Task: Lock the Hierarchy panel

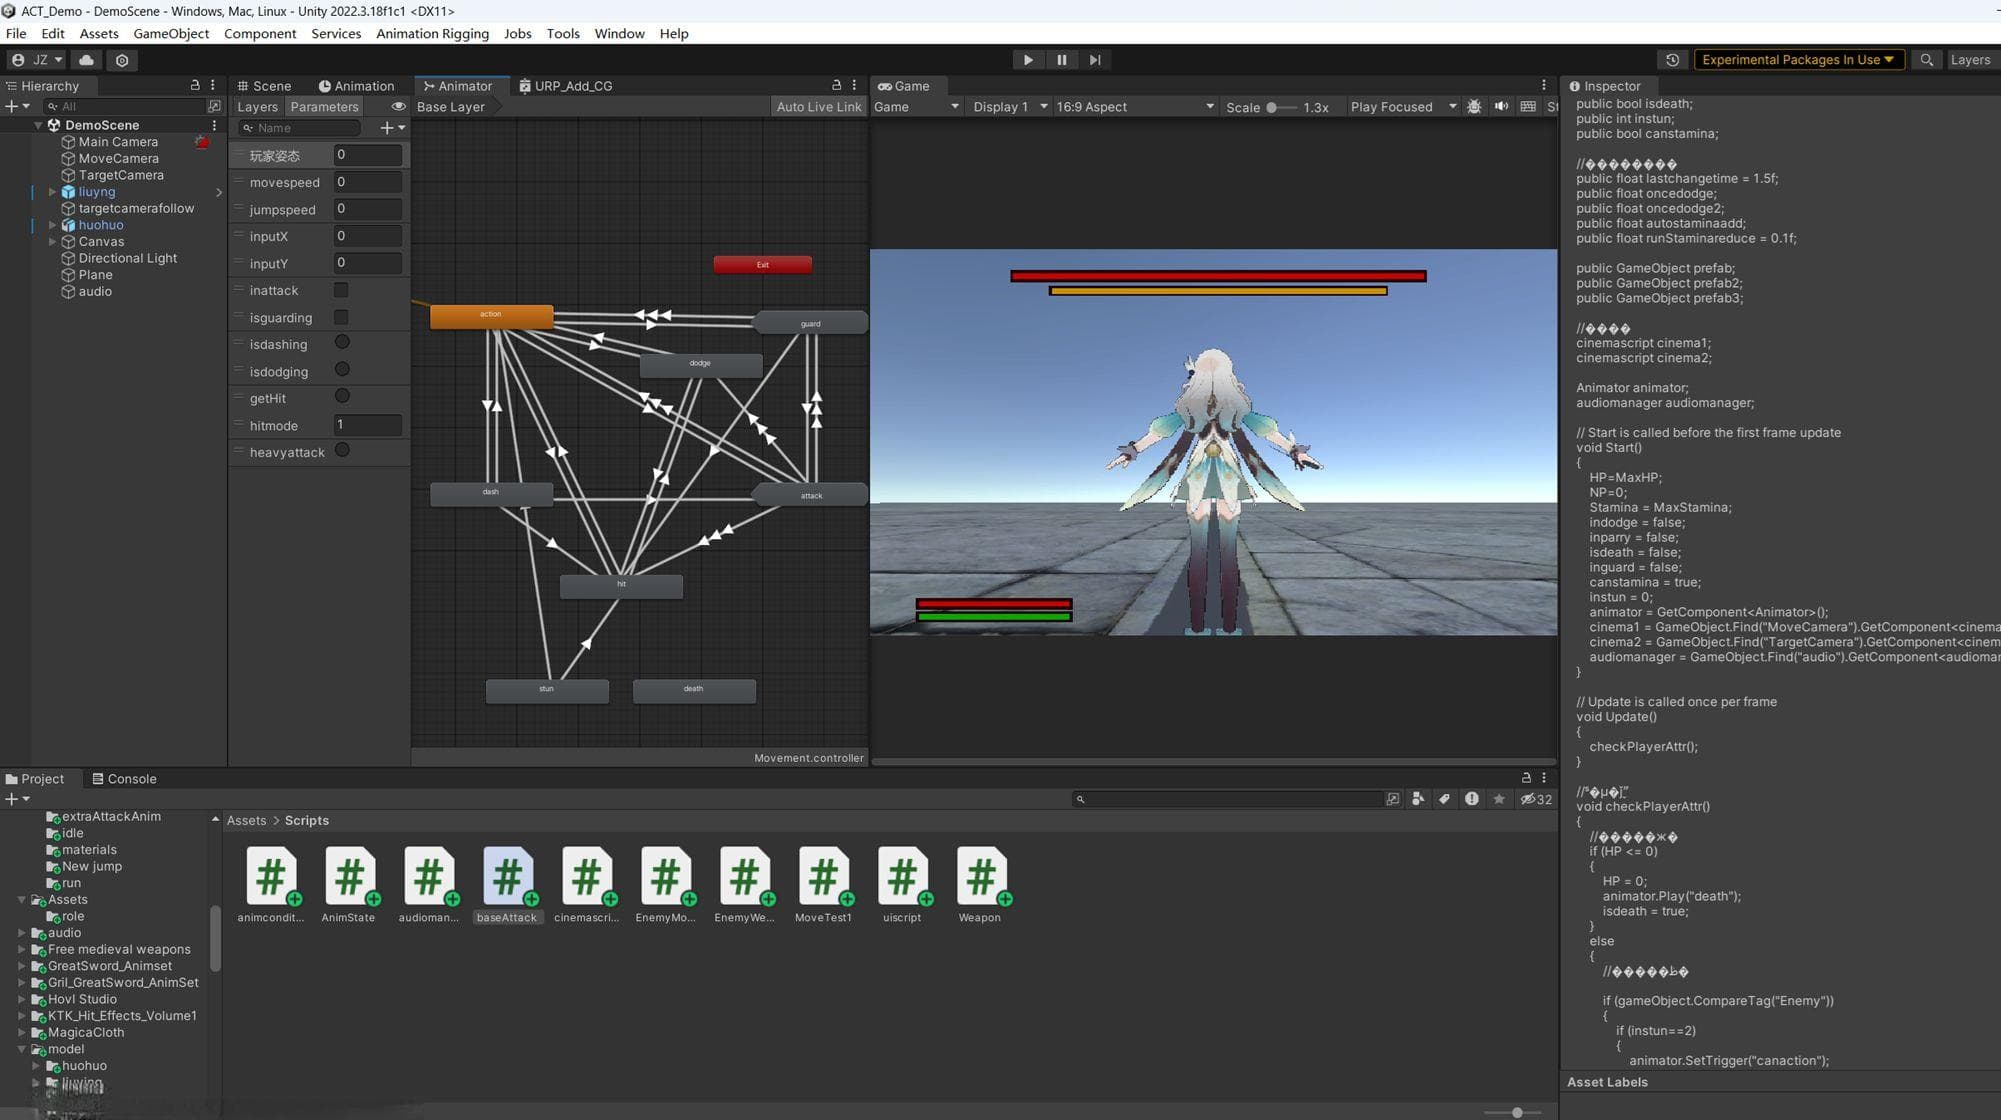Action: (x=195, y=86)
